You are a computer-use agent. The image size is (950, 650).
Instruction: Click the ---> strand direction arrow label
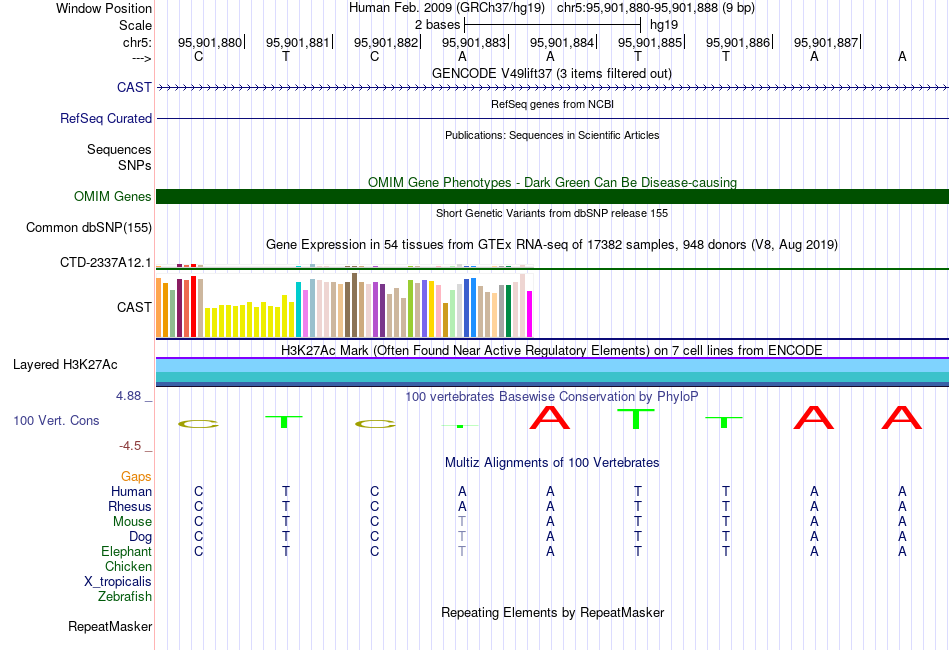pos(142,58)
